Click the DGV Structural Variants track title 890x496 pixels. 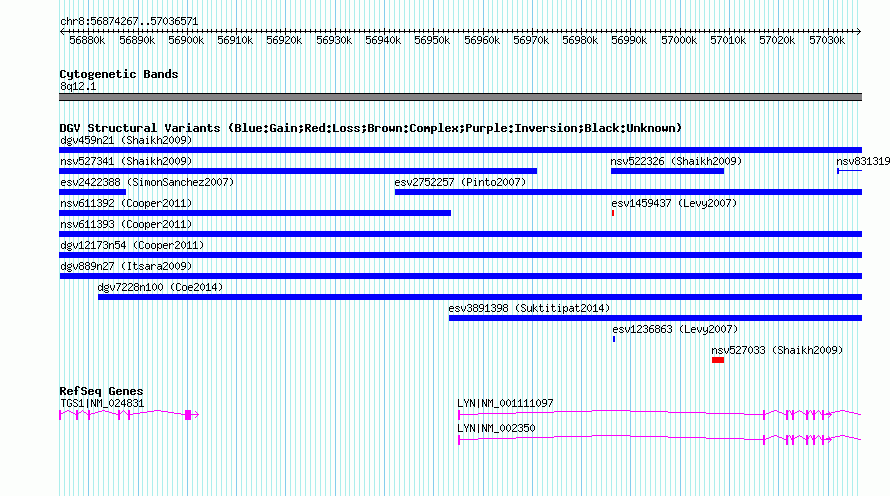tap(371, 128)
